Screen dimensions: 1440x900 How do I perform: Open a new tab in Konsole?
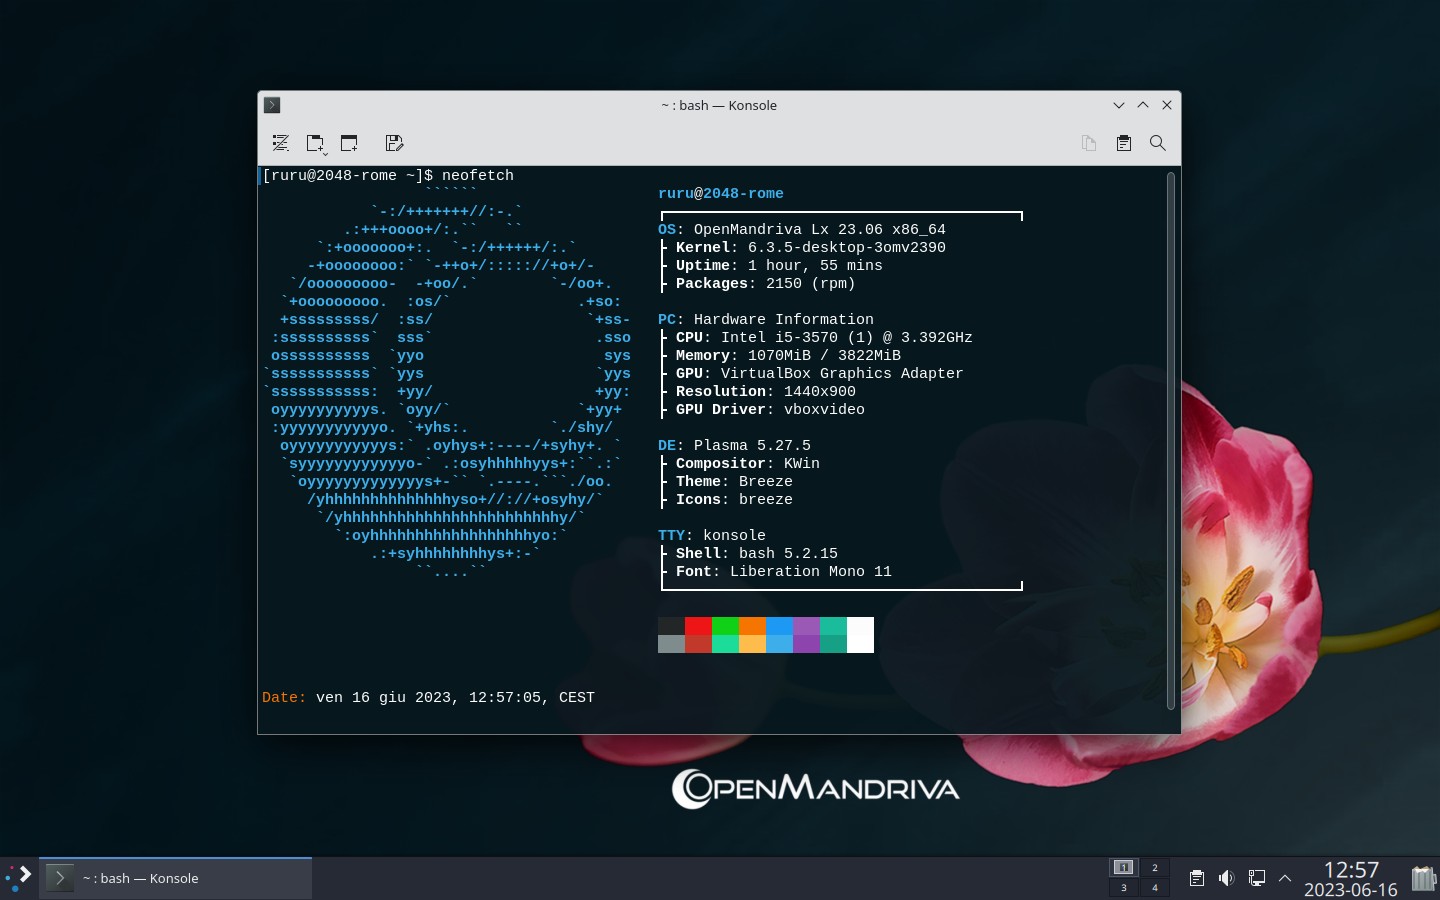[314, 143]
